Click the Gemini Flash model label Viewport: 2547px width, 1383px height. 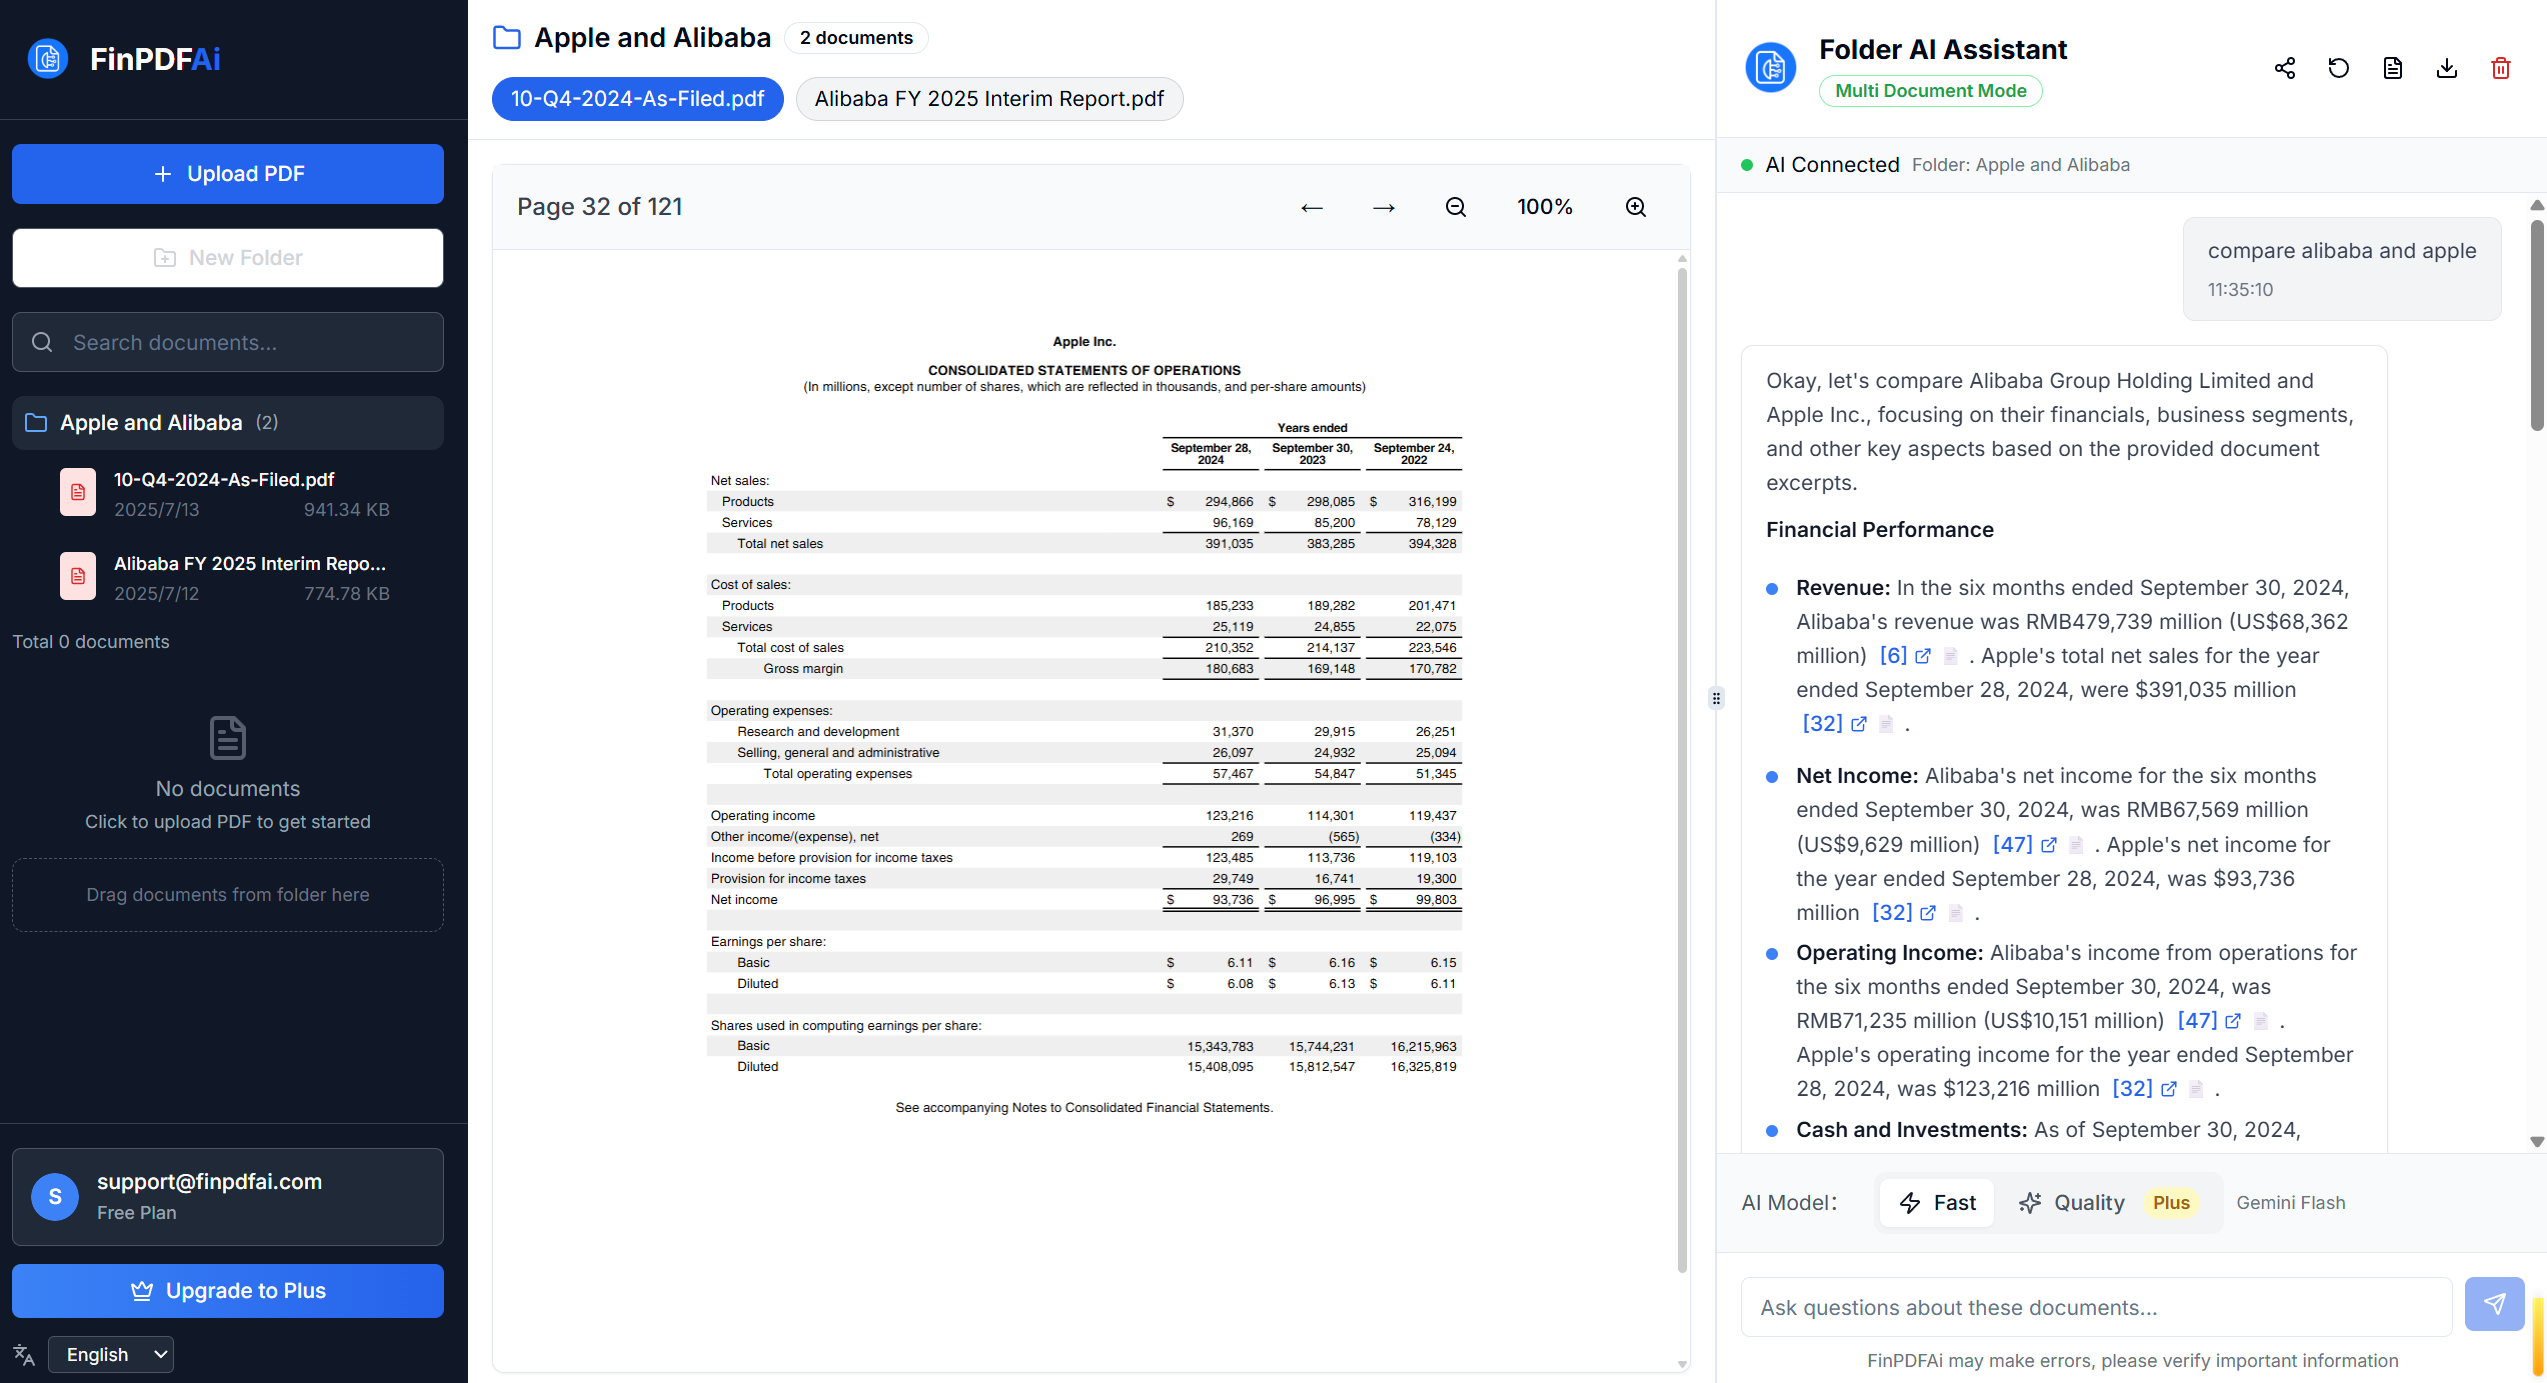(2291, 1203)
